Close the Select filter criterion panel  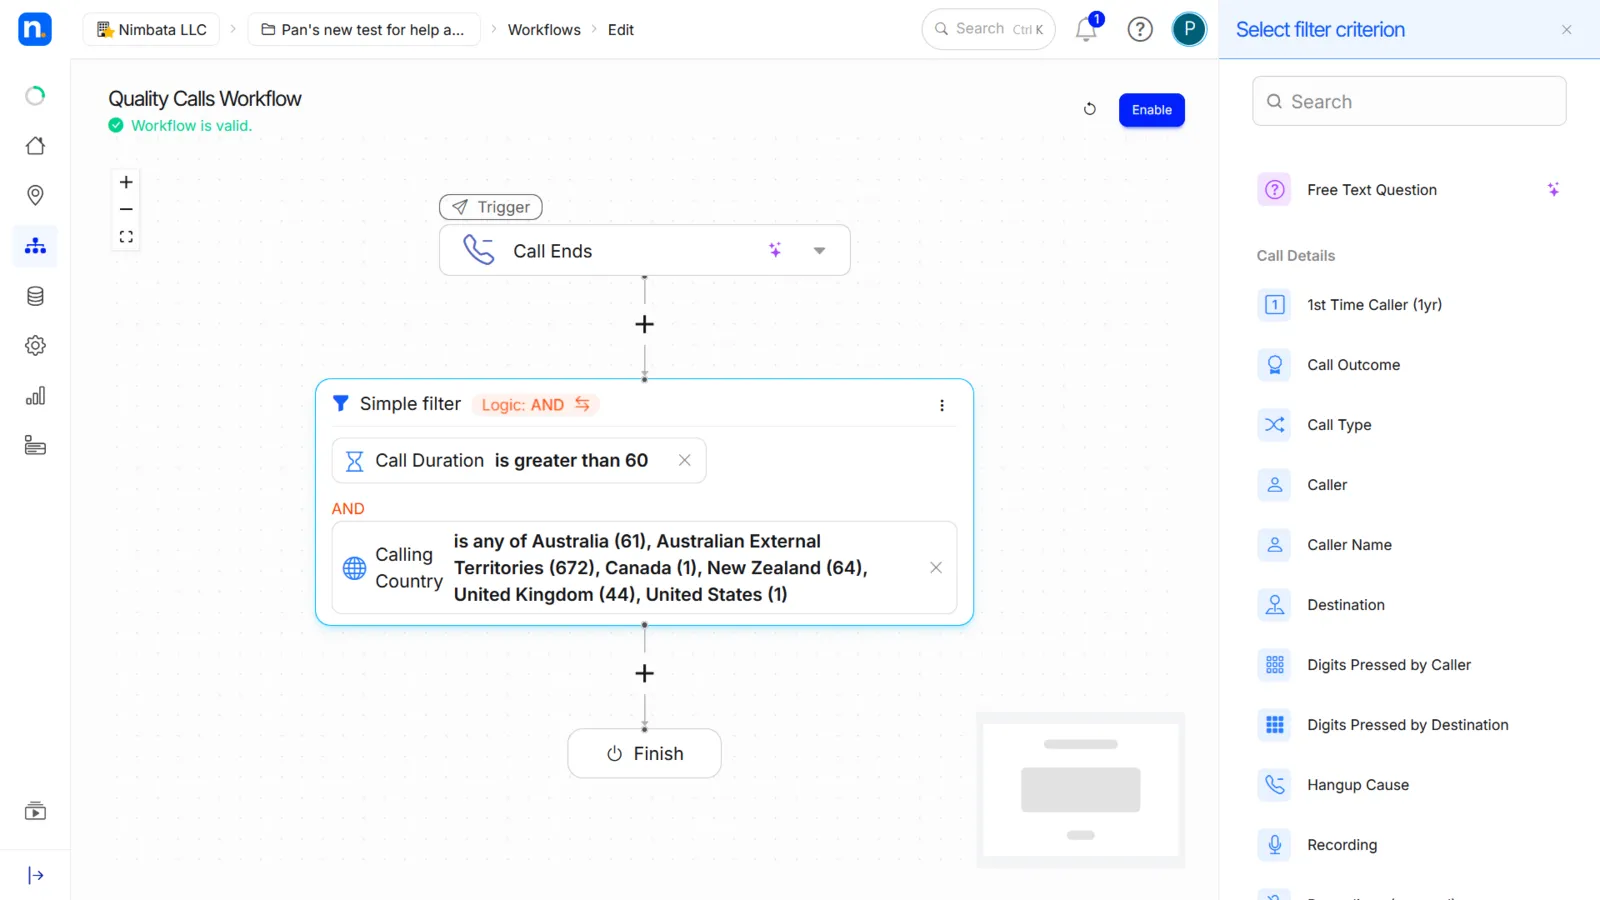[1567, 30]
